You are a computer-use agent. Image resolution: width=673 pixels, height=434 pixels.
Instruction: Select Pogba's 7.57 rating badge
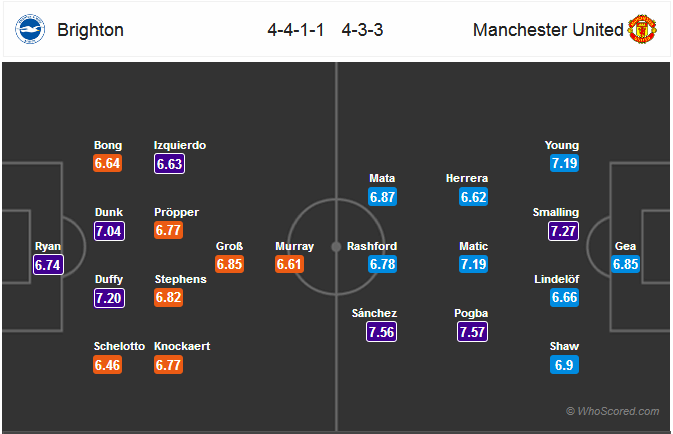472,332
